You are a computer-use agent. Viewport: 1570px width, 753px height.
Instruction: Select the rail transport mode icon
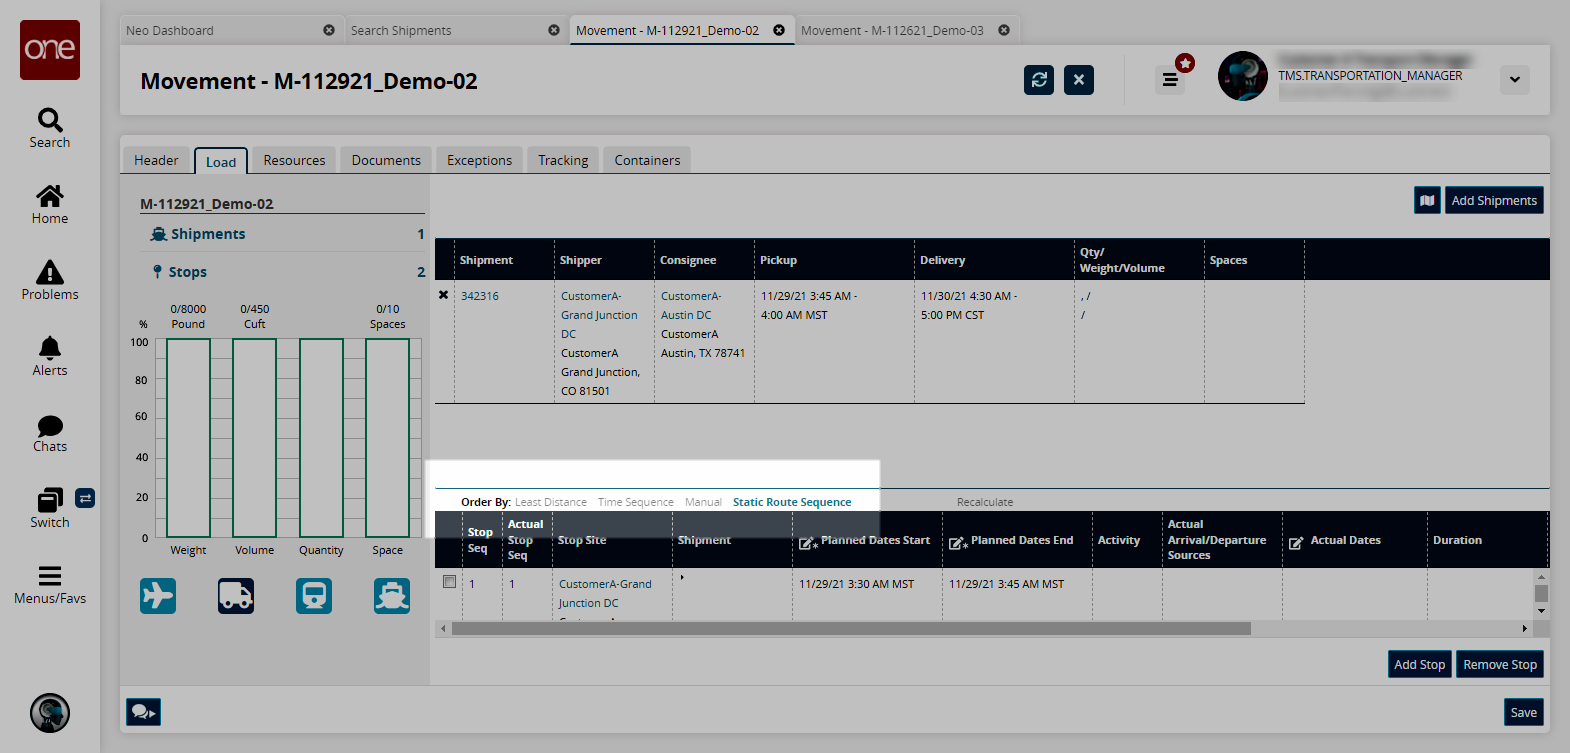(314, 596)
